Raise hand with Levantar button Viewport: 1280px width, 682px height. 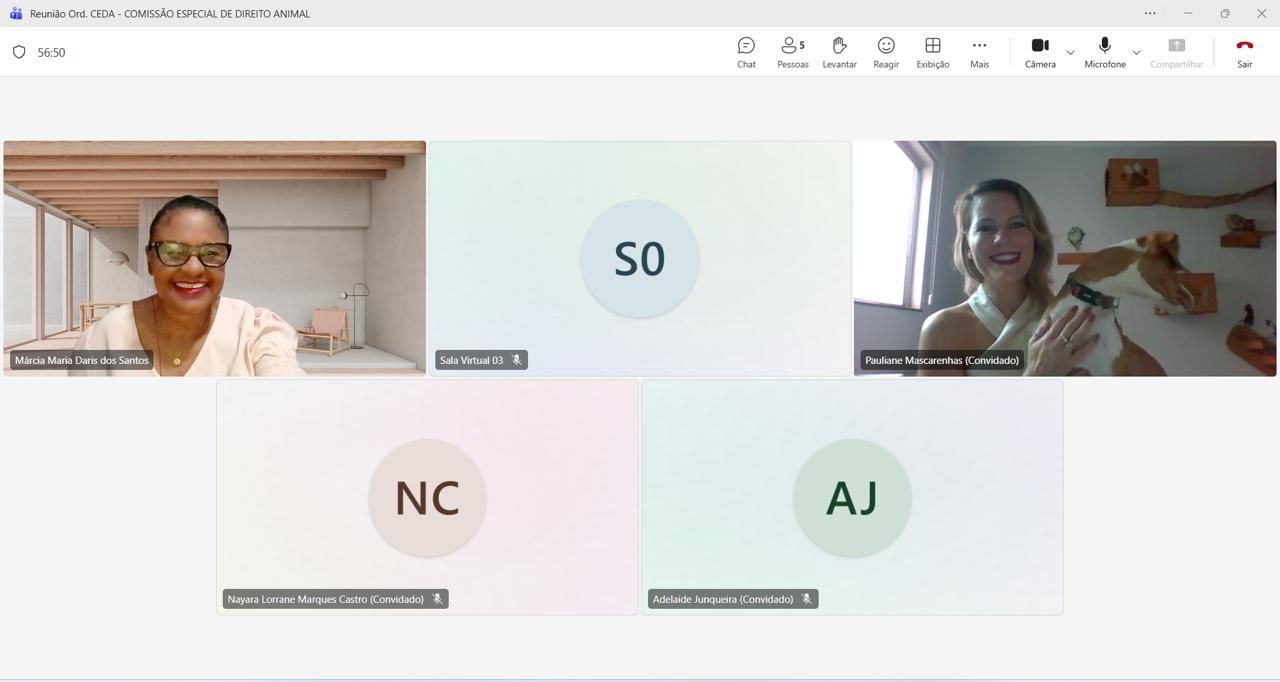[x=839, y=52]
